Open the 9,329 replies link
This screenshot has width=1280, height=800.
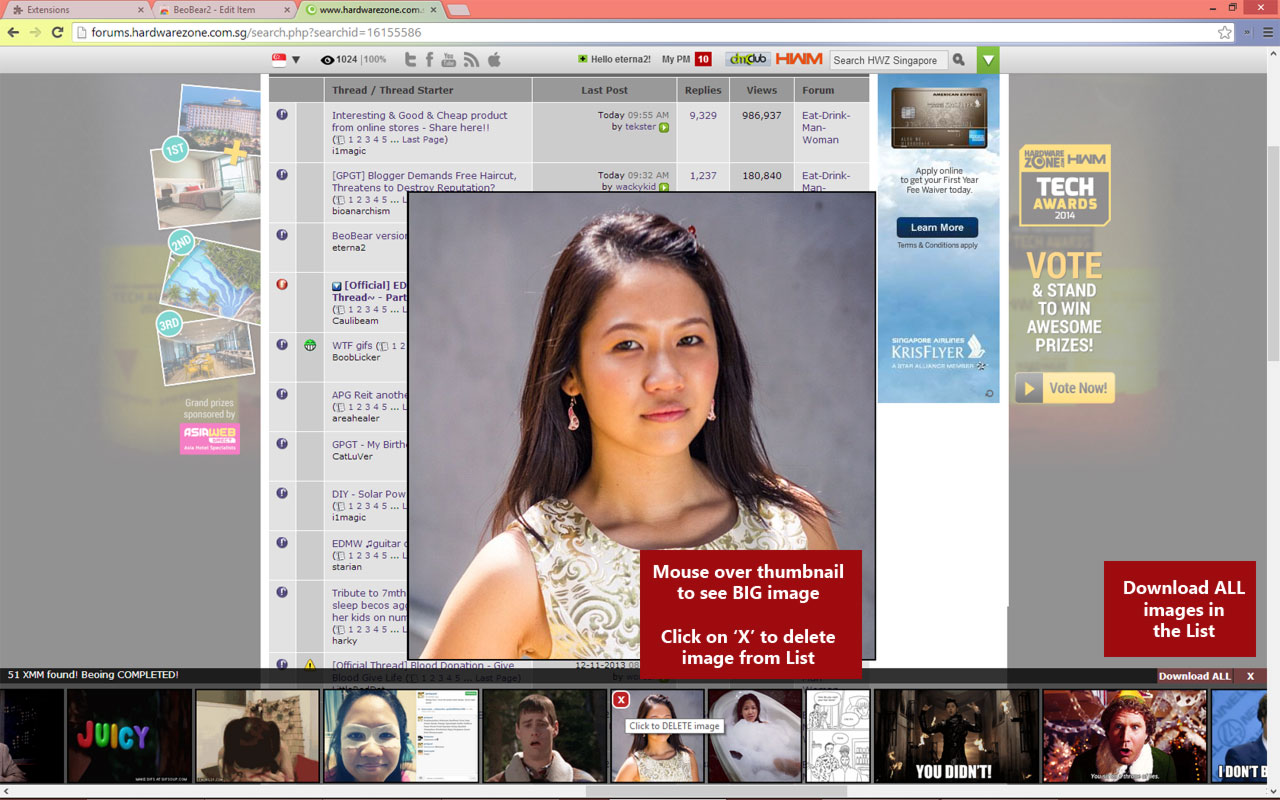click(x=703, y=115)
